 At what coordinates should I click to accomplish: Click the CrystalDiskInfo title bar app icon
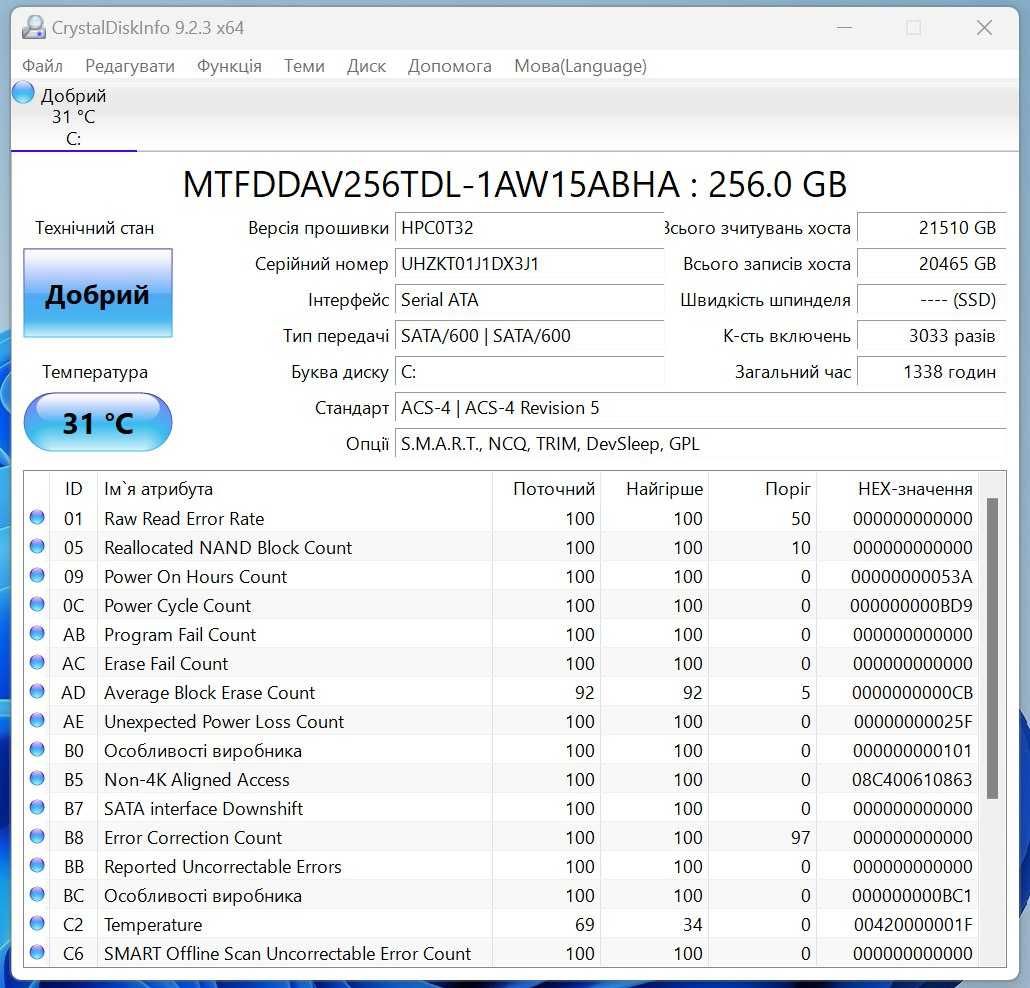(34, 28)
